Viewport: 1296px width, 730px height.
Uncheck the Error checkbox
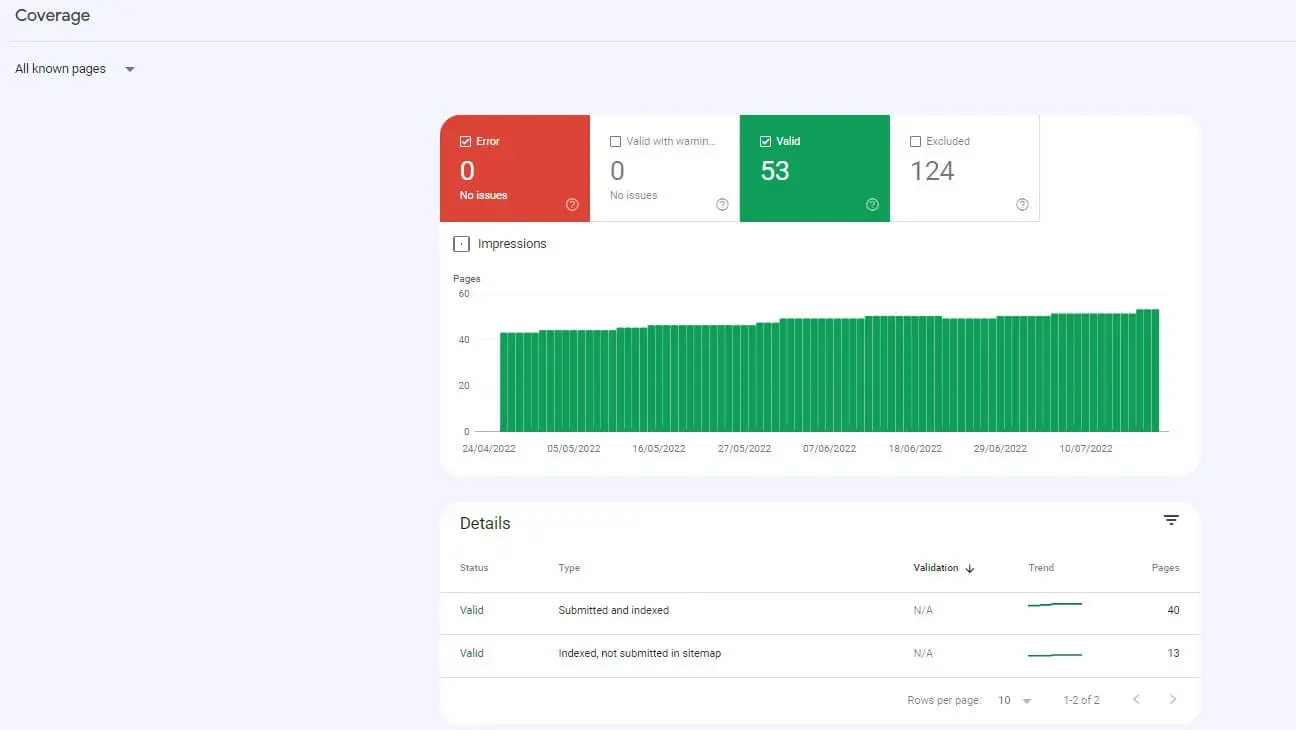465,142
